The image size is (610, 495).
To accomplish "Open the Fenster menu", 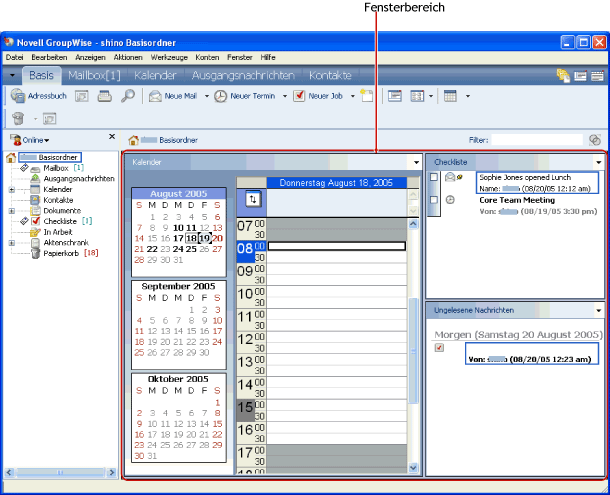I will tap(240, 58).
